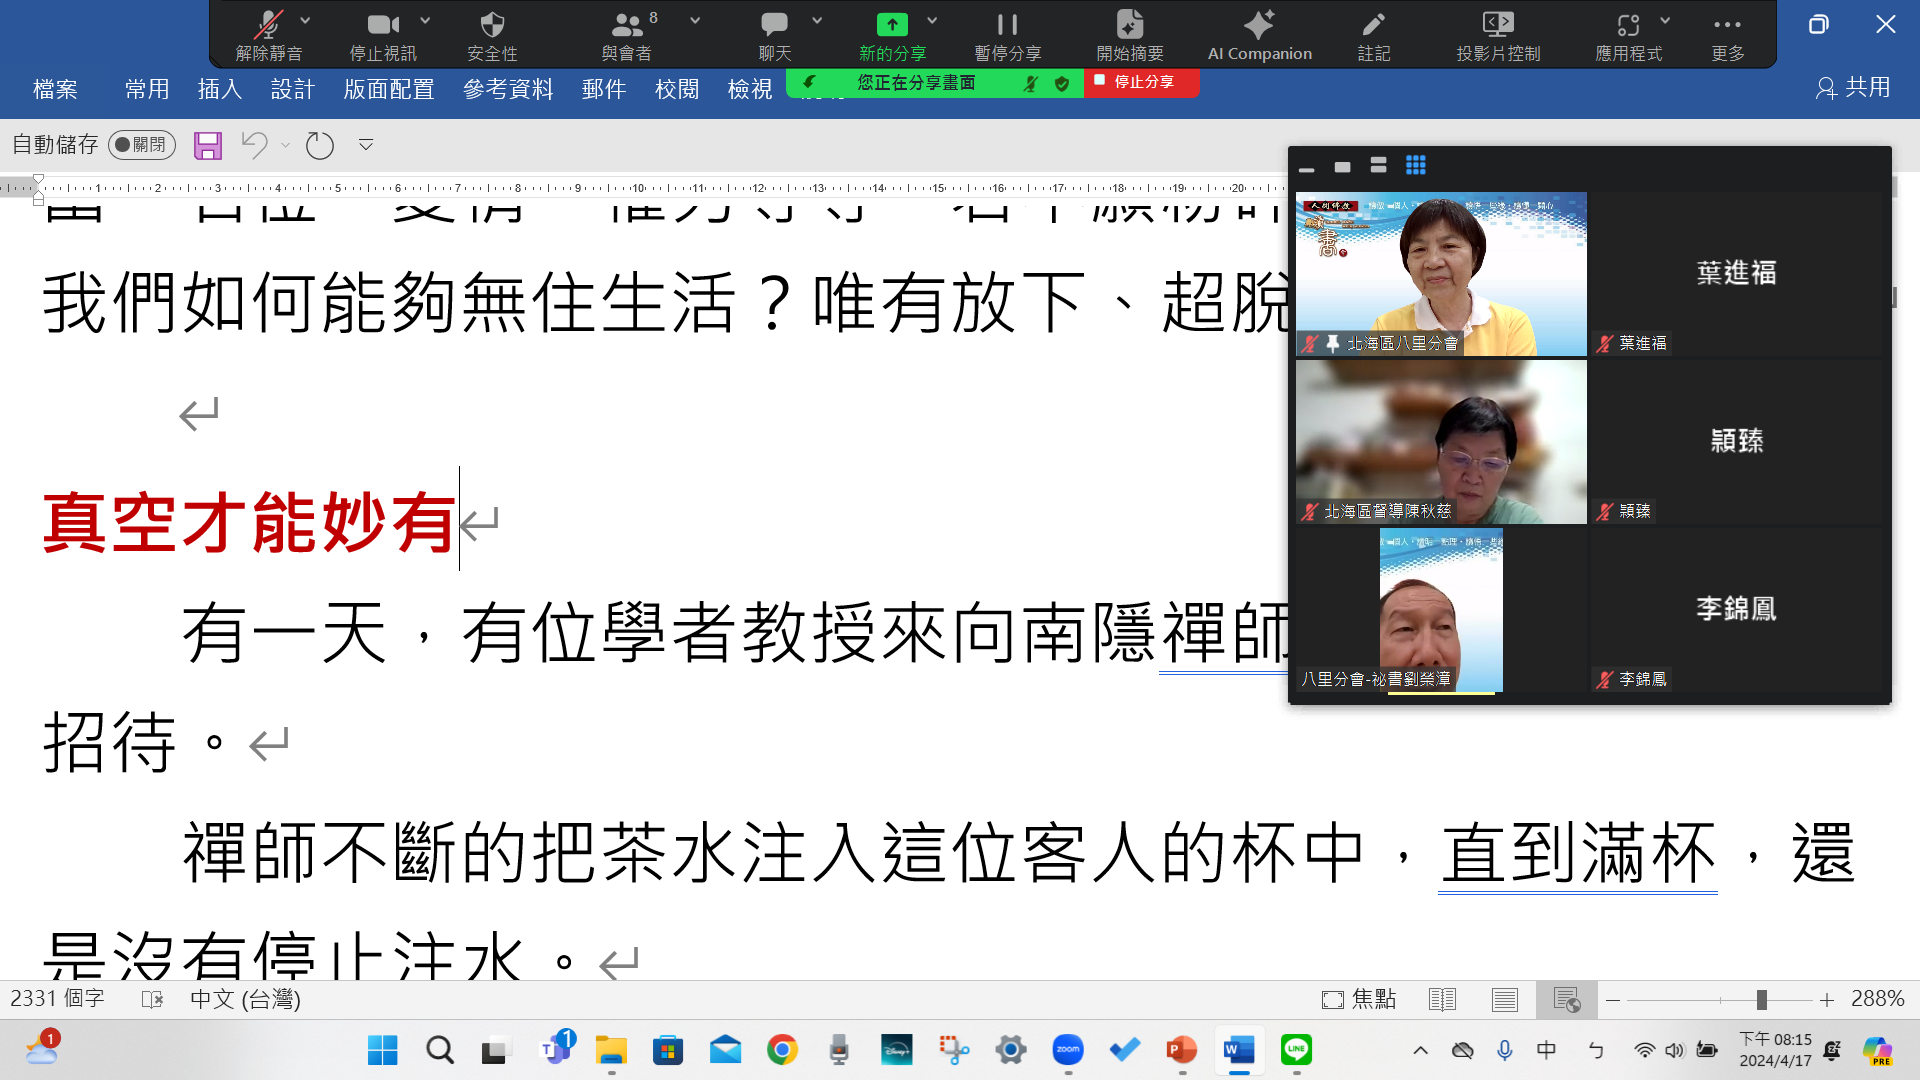Viewport: 1920px width, 1080px height.
Task: Expand video options arrow beside stop video
Action: pyautogui.click(x=425, y=20)
